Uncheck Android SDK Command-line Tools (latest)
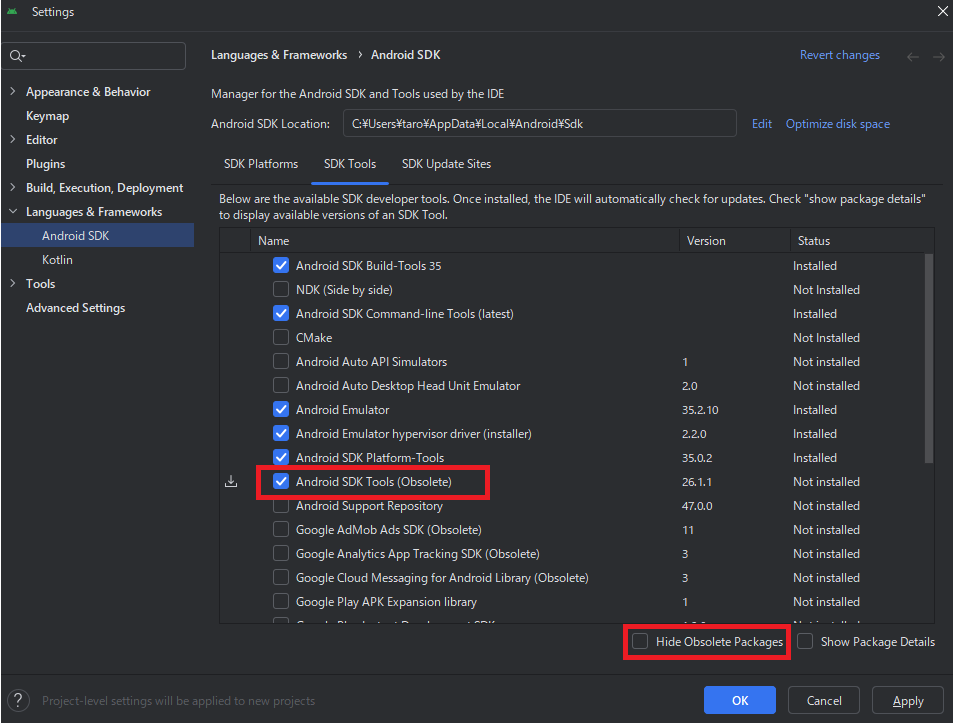Image resolution: width=953 pixels, height=723 pixels. pos(281,314)
